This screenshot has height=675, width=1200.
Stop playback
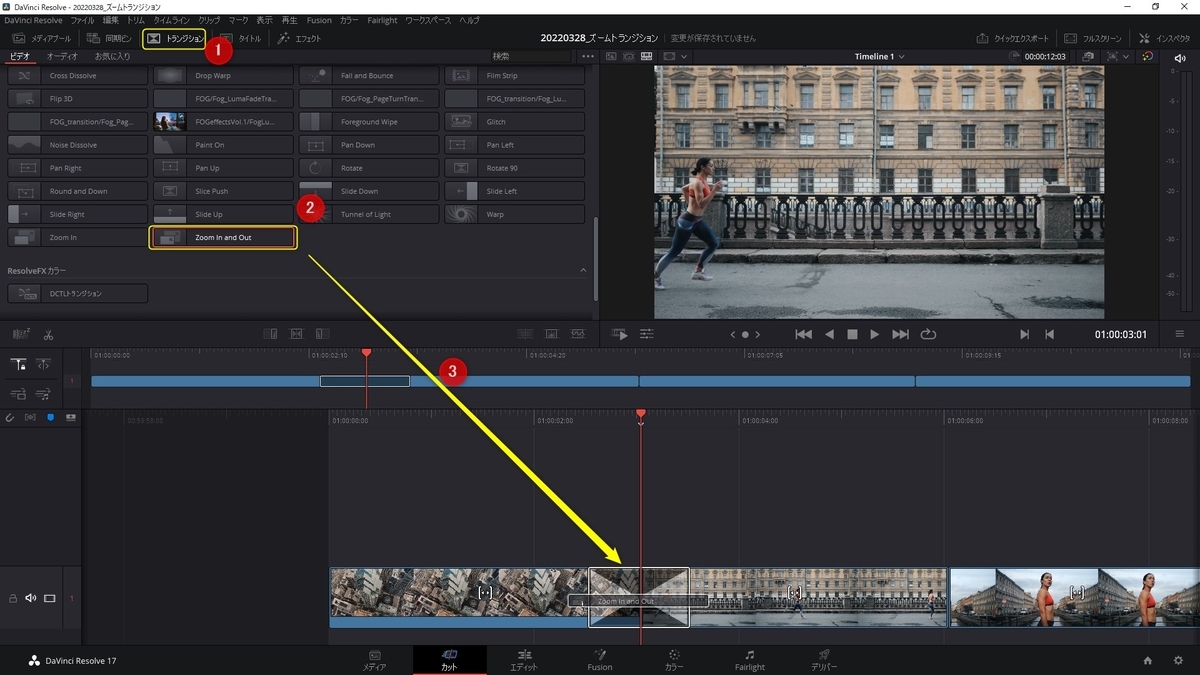point(852,334)
